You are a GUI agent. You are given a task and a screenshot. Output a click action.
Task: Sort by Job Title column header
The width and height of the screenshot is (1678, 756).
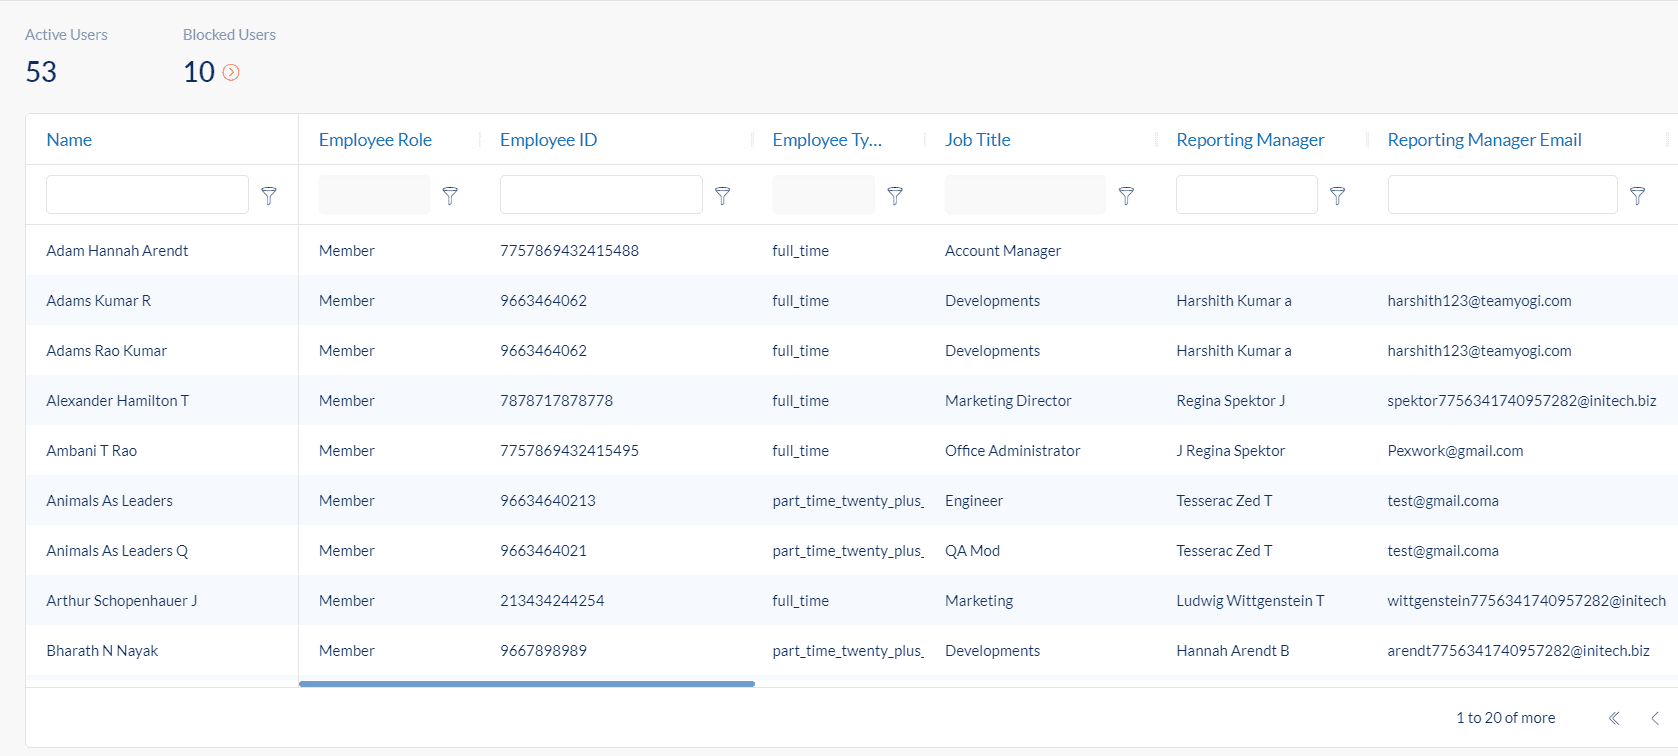point(978,140)
